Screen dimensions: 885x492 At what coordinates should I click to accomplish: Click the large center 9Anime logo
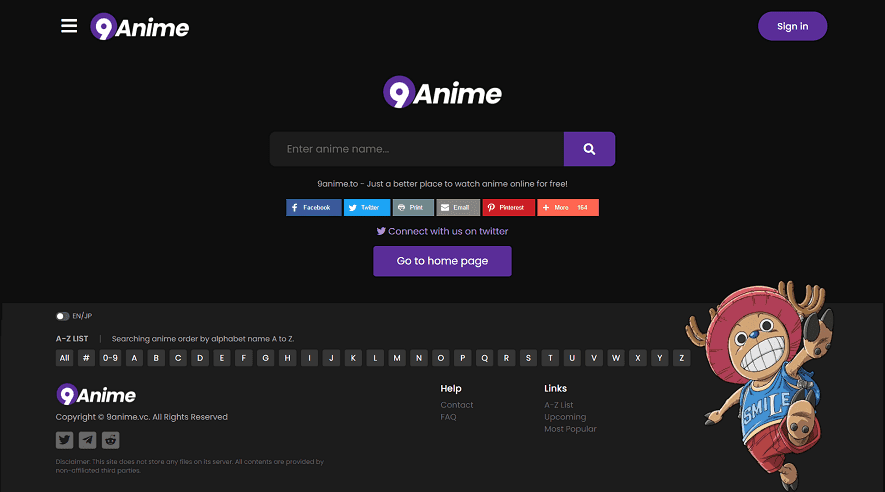click(442, 92)
